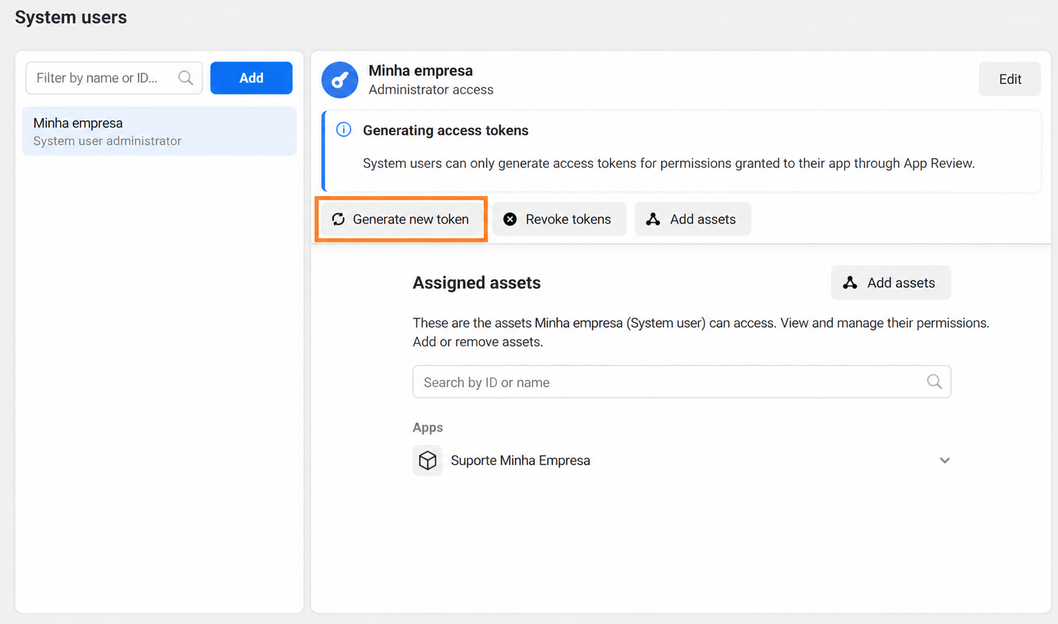
Task: Click the blue key avatar icon
Action: tap(339, 80)
